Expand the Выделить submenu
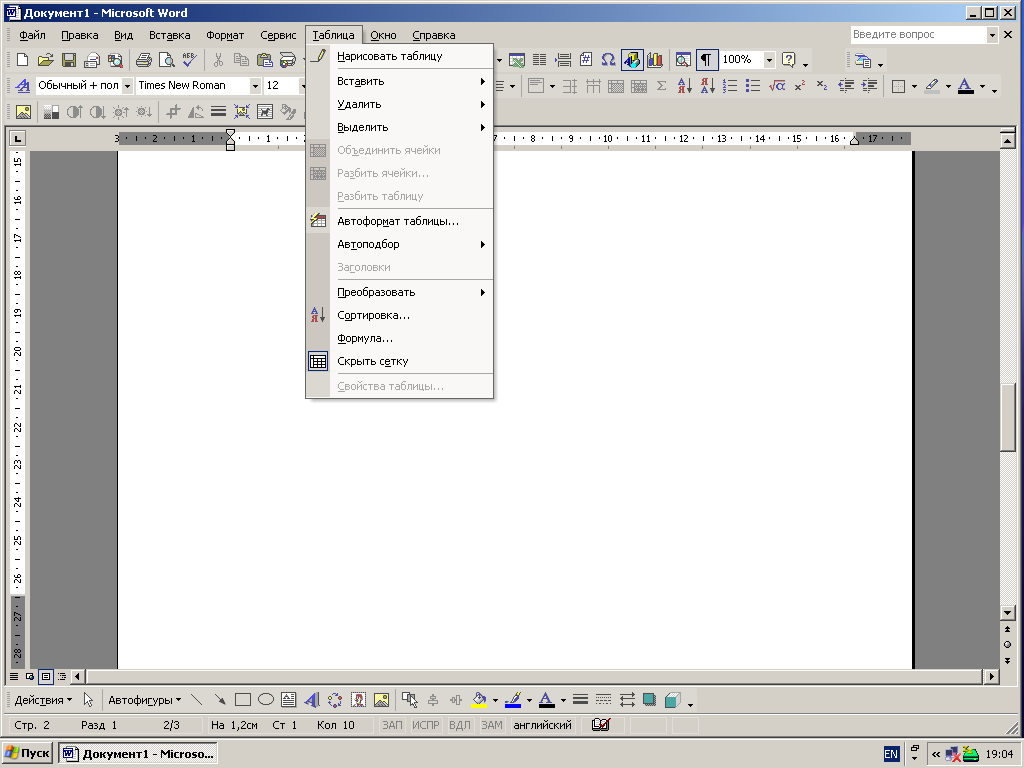Image resolution: width=1024 pixels, height=768 pixels. point(399,127)
